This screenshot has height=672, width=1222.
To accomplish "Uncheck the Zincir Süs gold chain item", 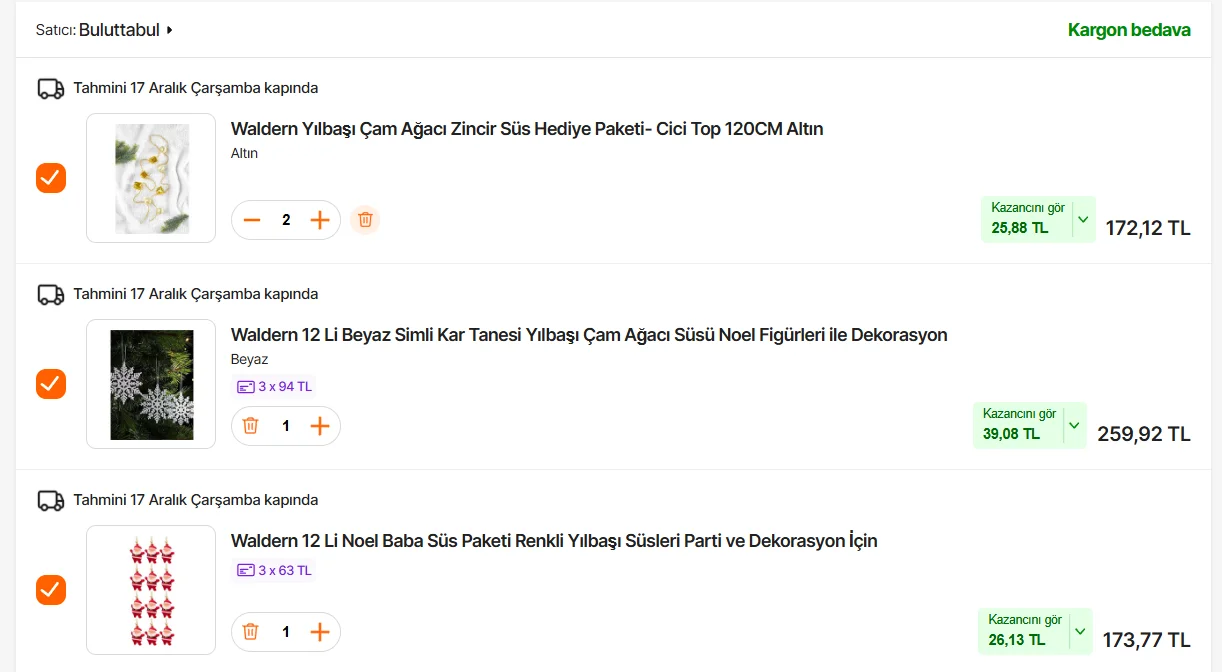I will [x=51, y=178].
